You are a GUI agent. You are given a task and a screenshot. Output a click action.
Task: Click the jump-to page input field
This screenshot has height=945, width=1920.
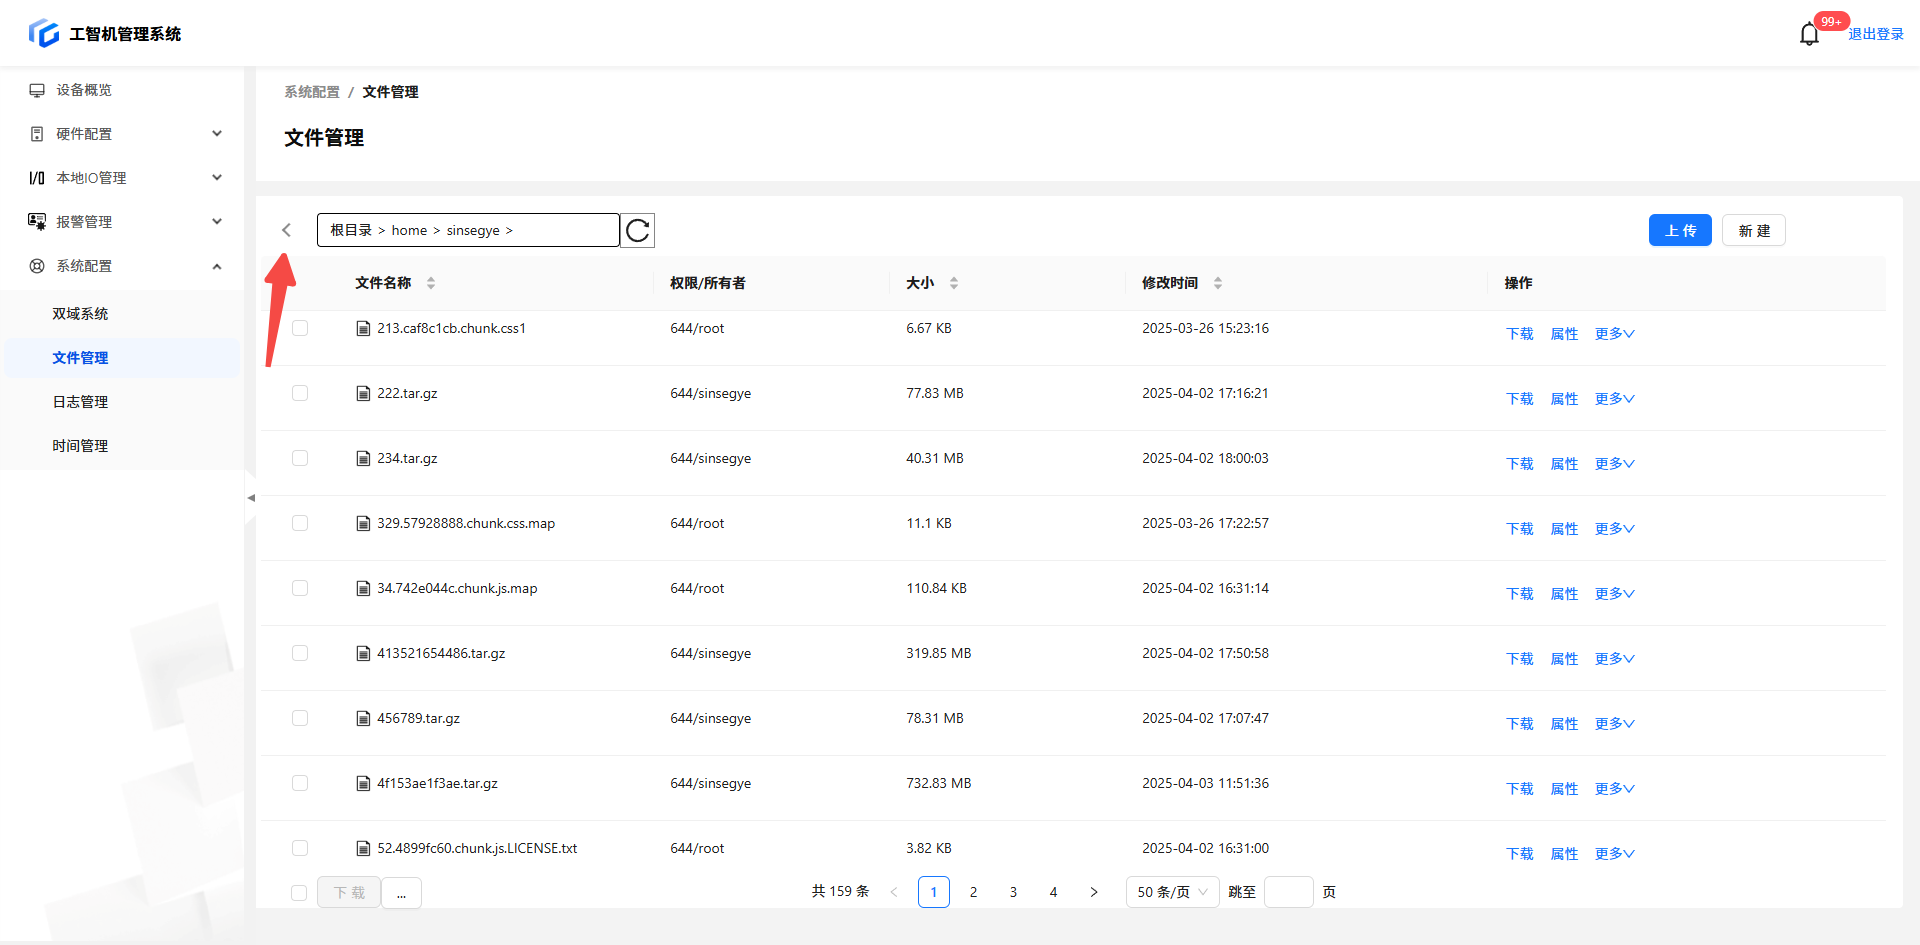tap(1288, 892)
